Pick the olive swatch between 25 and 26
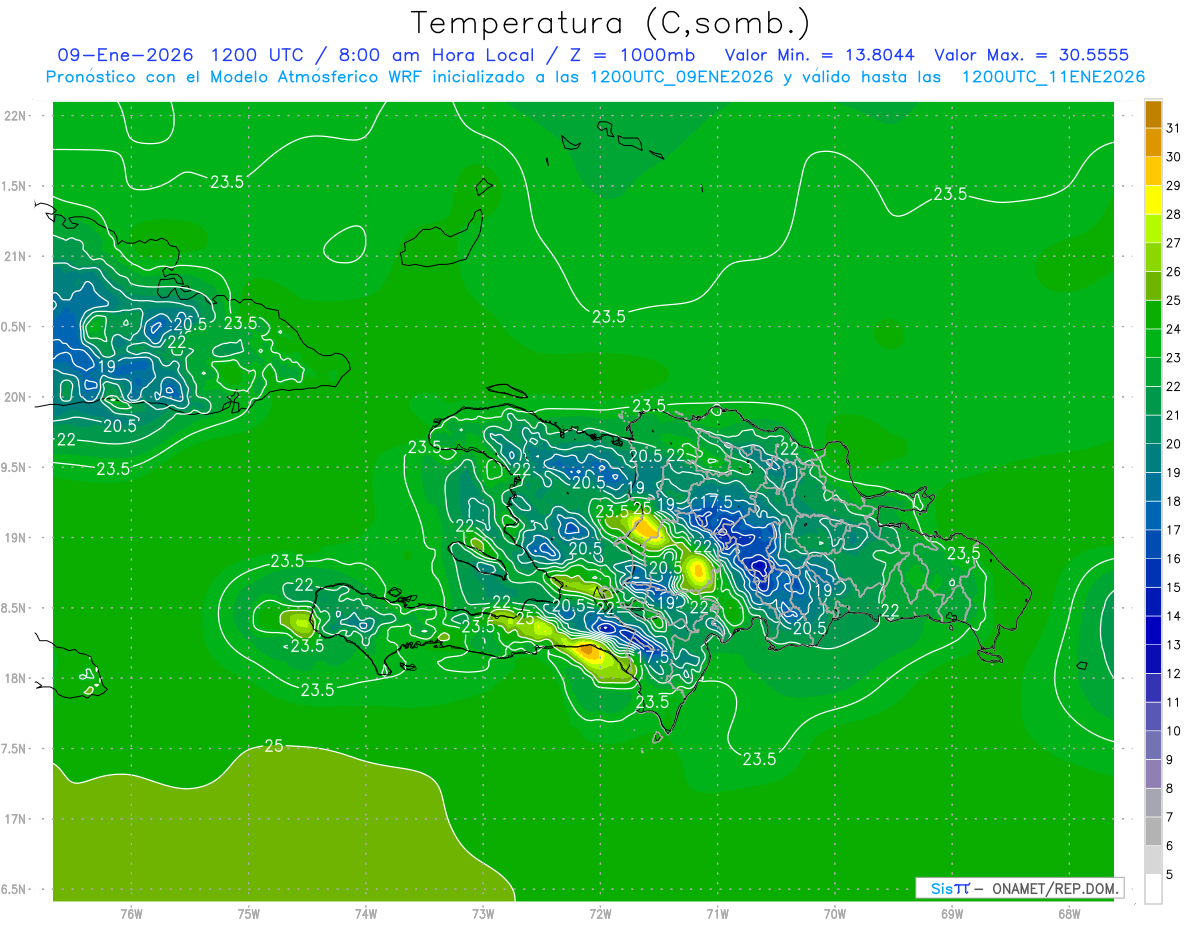Screen dimensions: 1200x927 pyautogui.click(x=1153, y=286)
